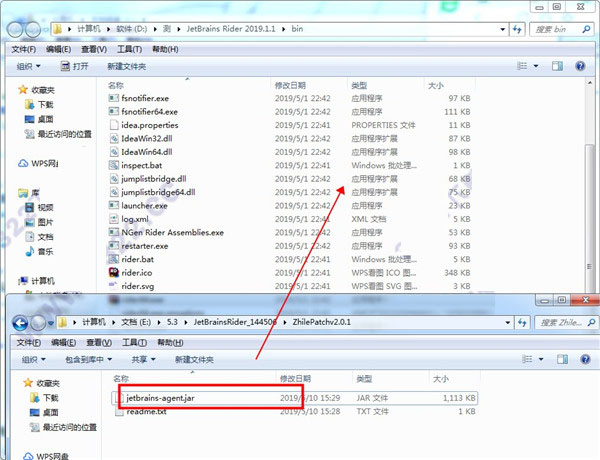Open the 组织 dropdown in the bin window
Screen dimensions: 600x460
coord(29,66)
